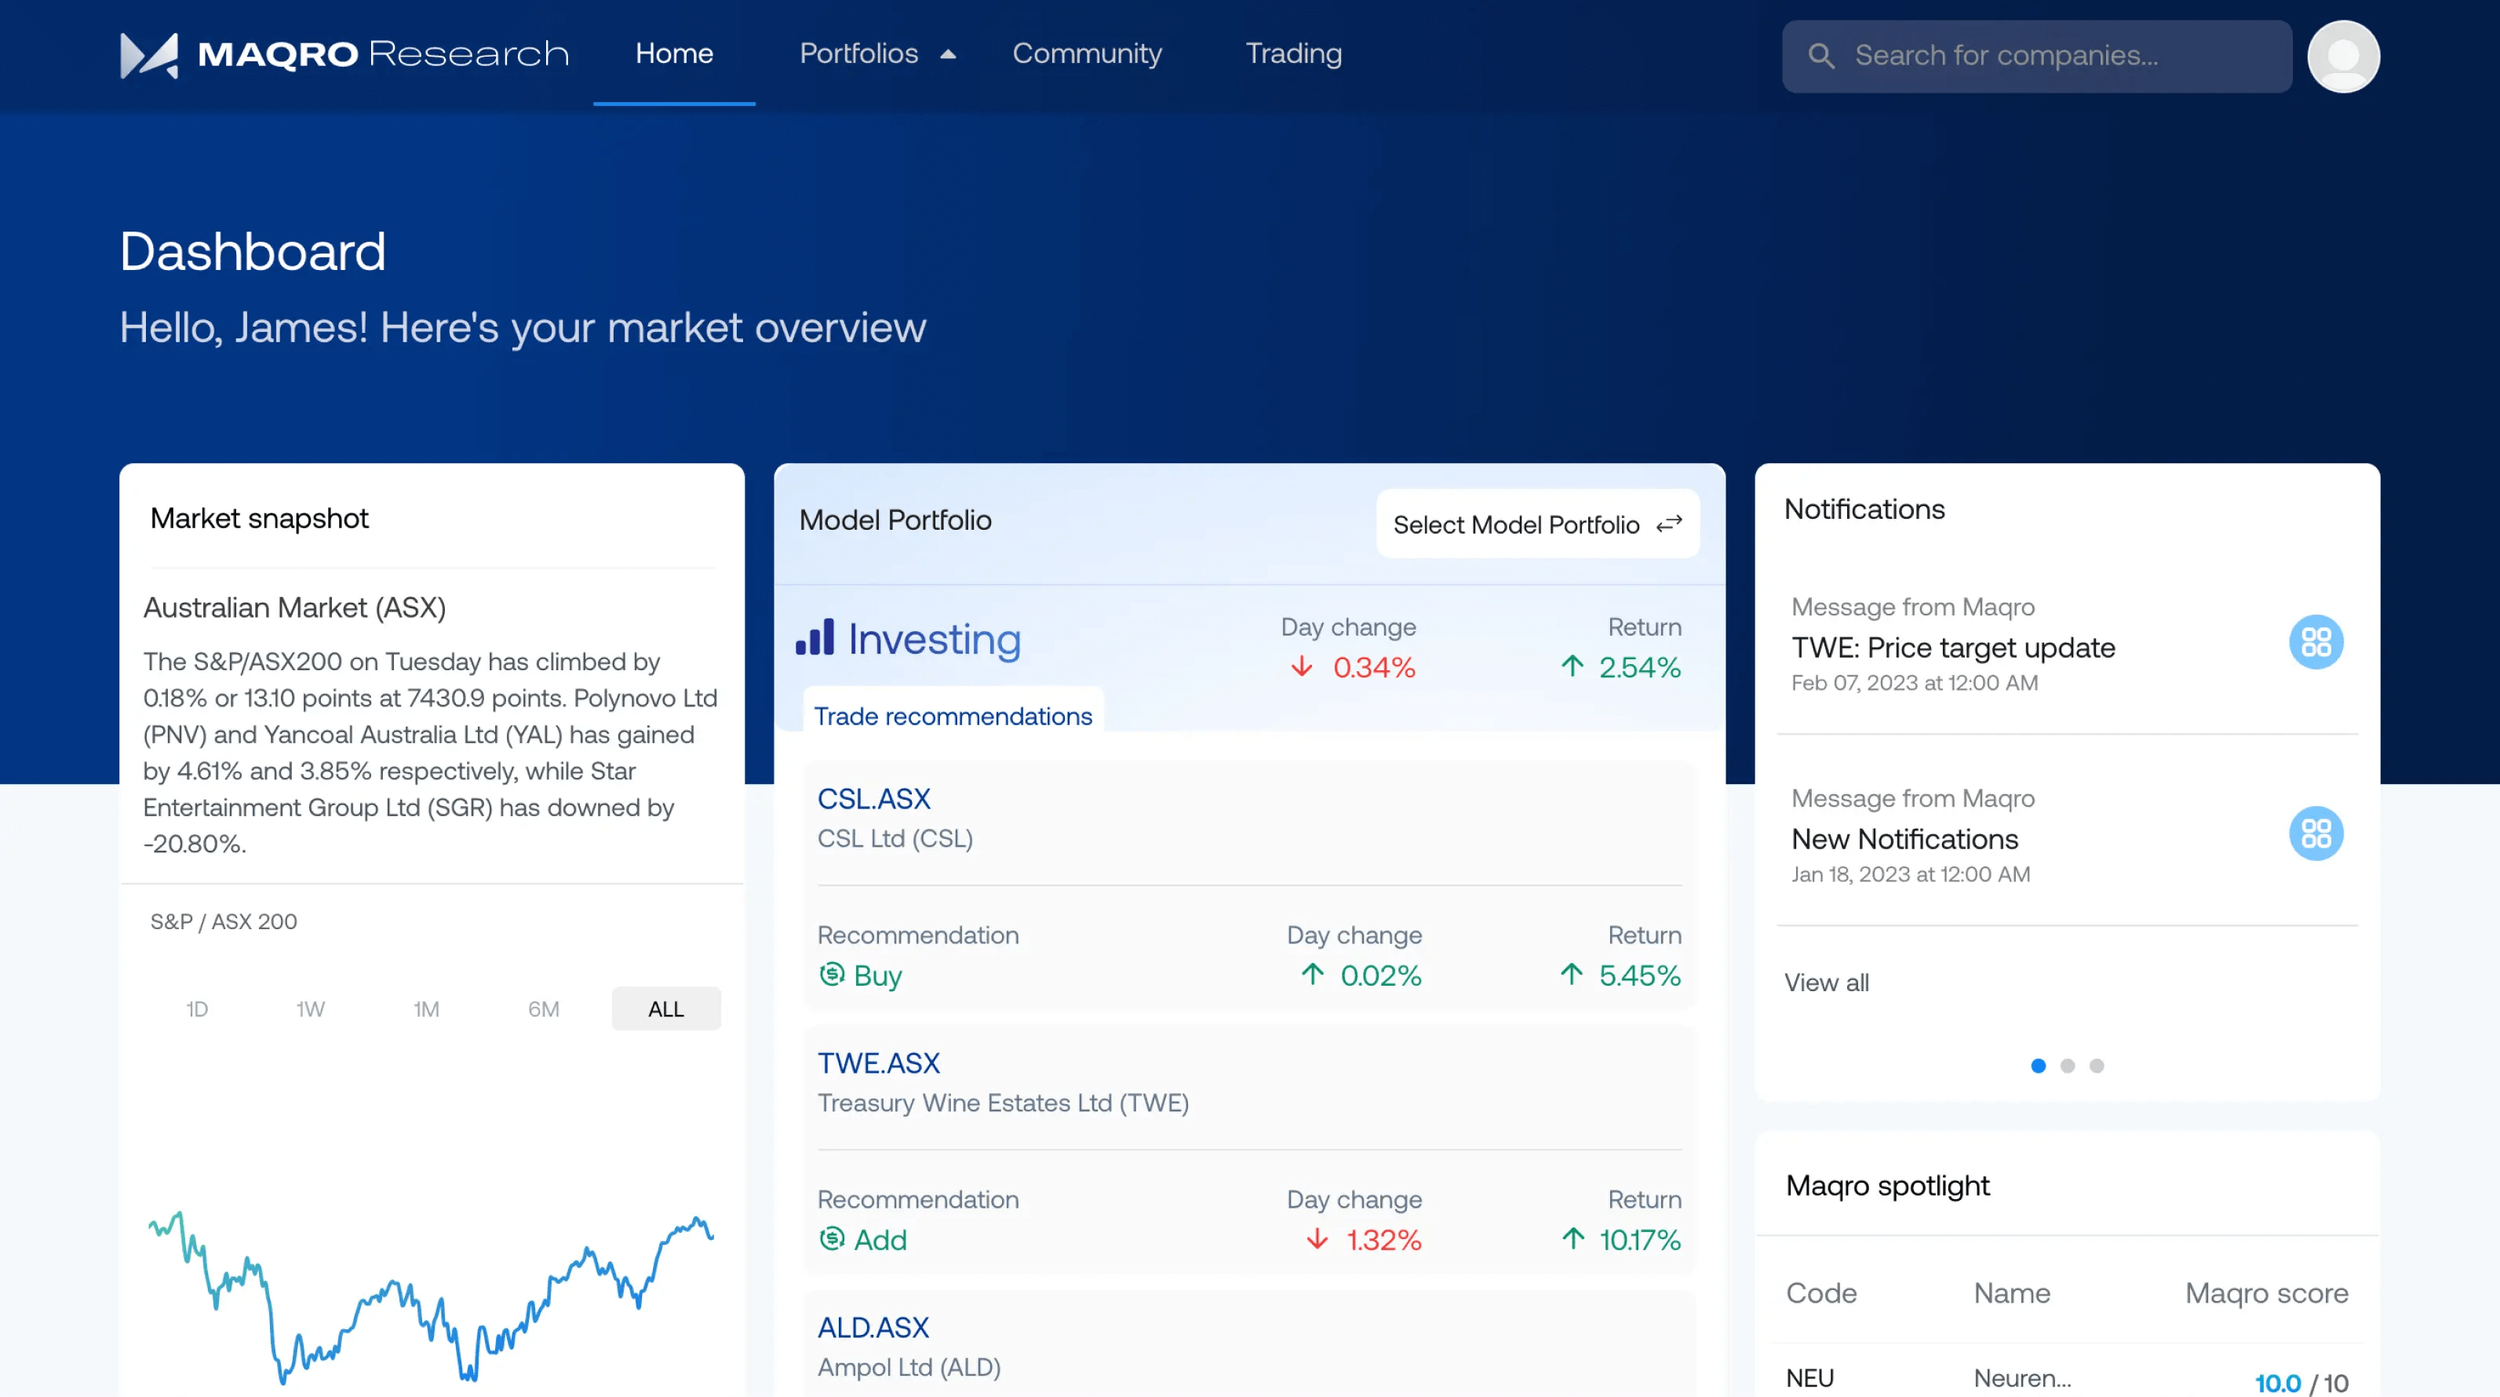Open TWE: Price target update message

click(x=1953, y=648)
